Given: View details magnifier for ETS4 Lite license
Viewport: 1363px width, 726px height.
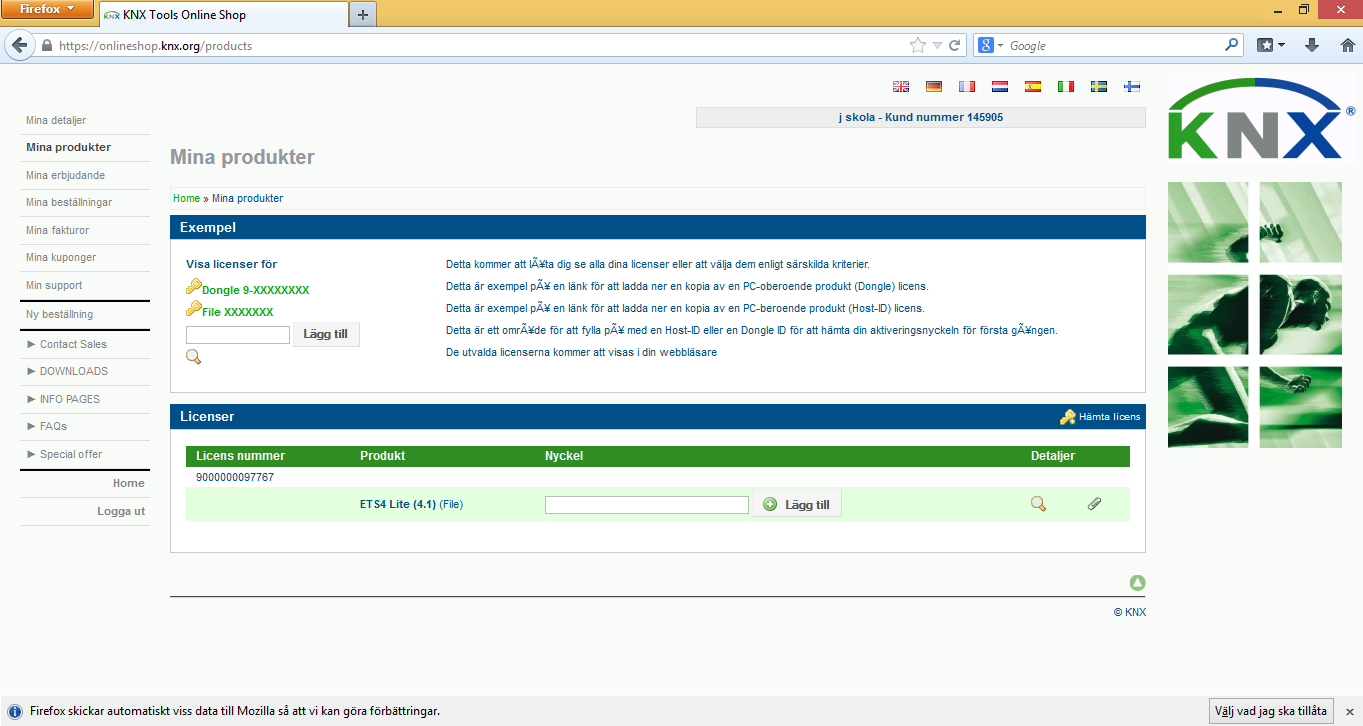Looking at the screenshot, I should [x=1038, y=504].
